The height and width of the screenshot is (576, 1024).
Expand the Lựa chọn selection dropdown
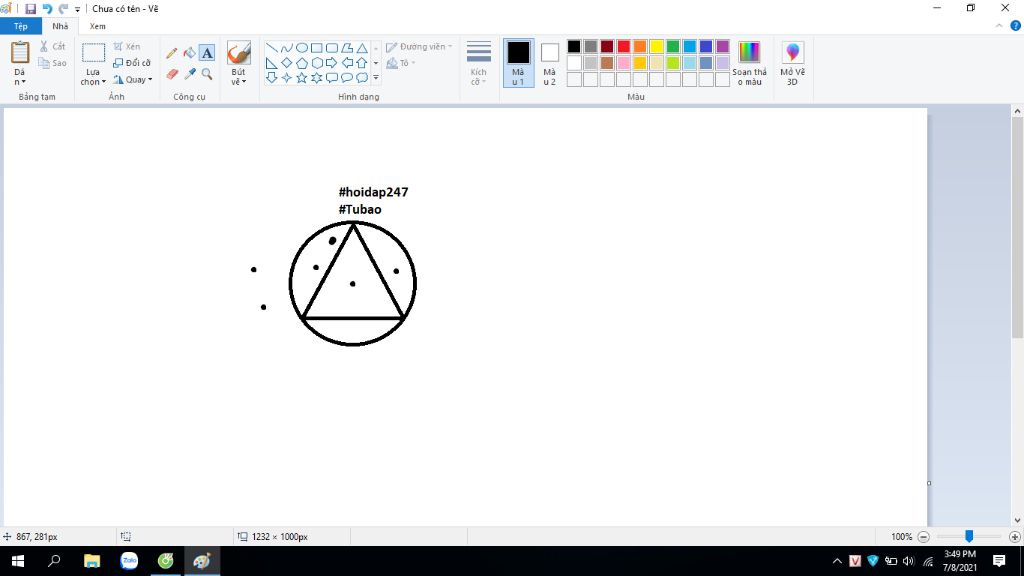93,77
